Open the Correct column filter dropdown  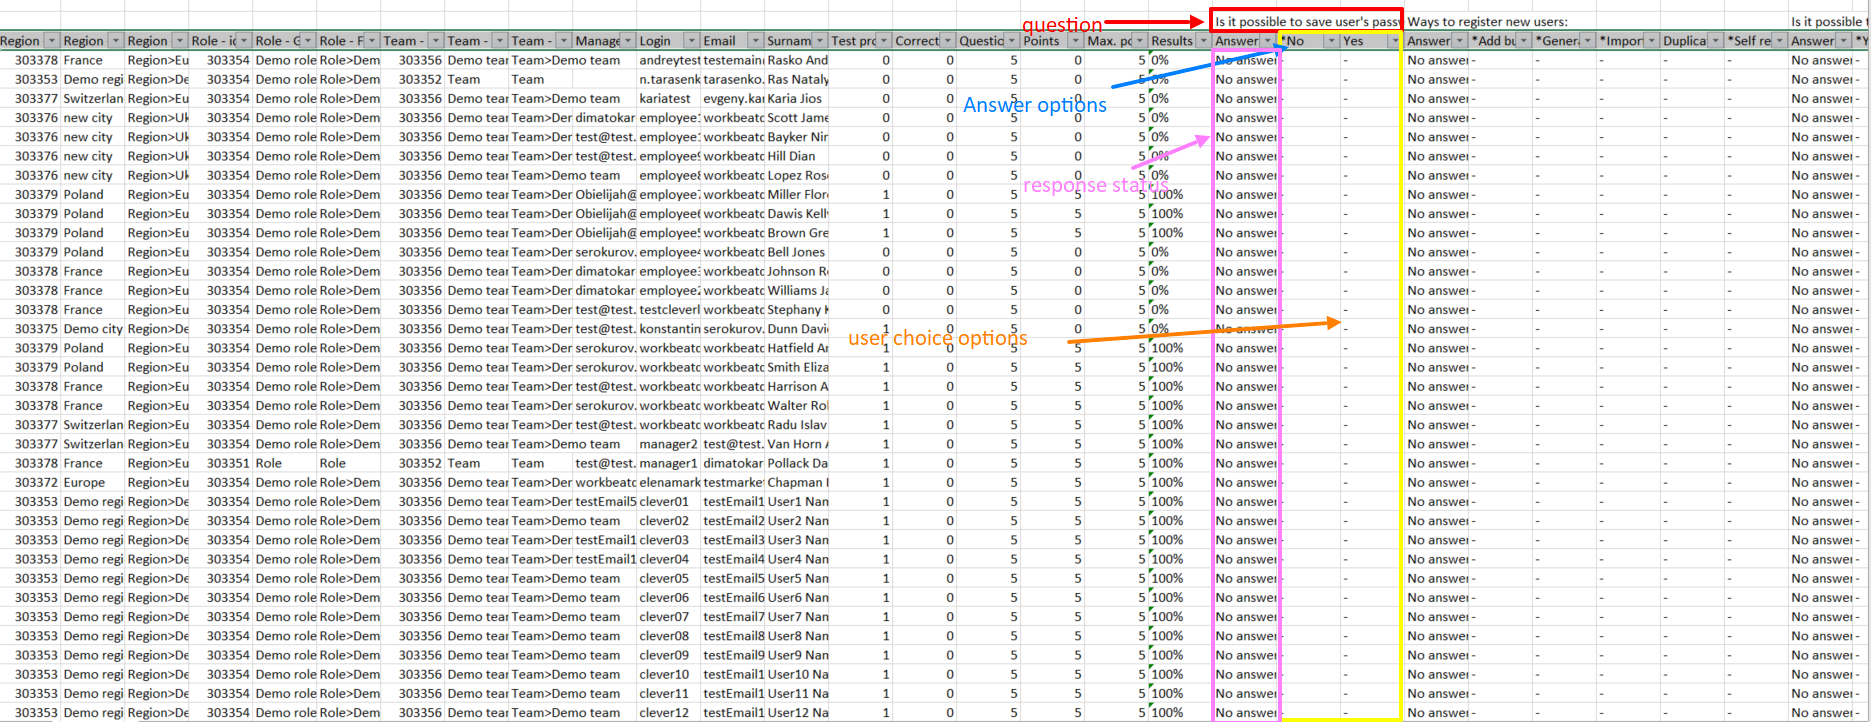947,41
